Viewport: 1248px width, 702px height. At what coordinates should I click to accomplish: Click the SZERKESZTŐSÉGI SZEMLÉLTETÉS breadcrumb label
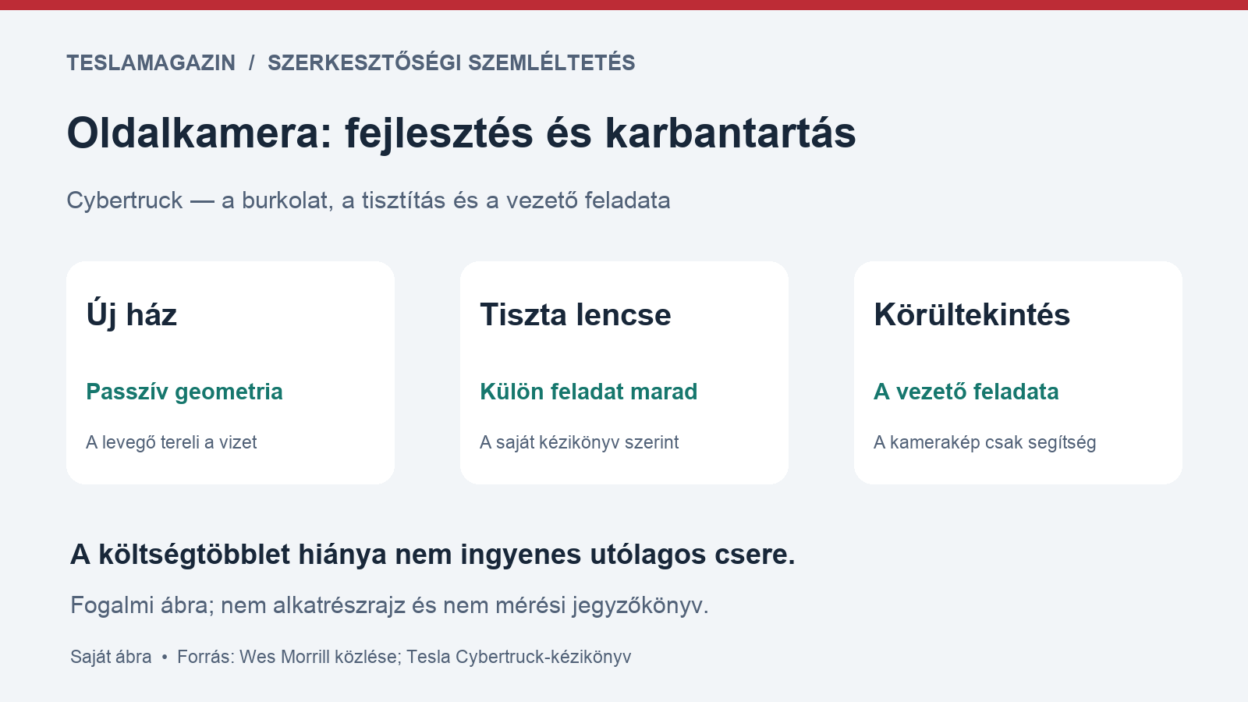[x=451, y=63]
